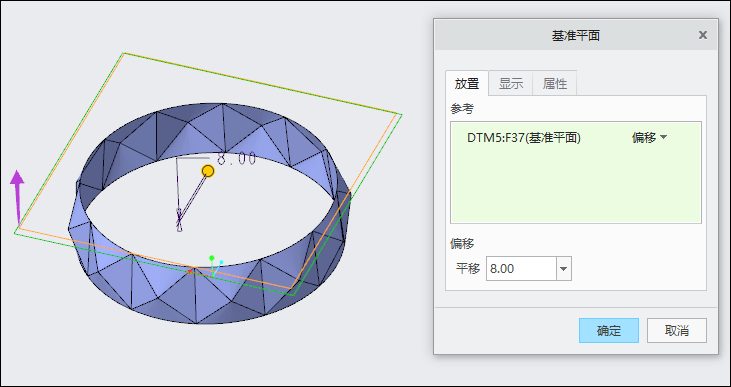The image size is (731, 387).
Task: Click empty area of 参考 collector
Action: pyautogui.click(x=576, y=187)
